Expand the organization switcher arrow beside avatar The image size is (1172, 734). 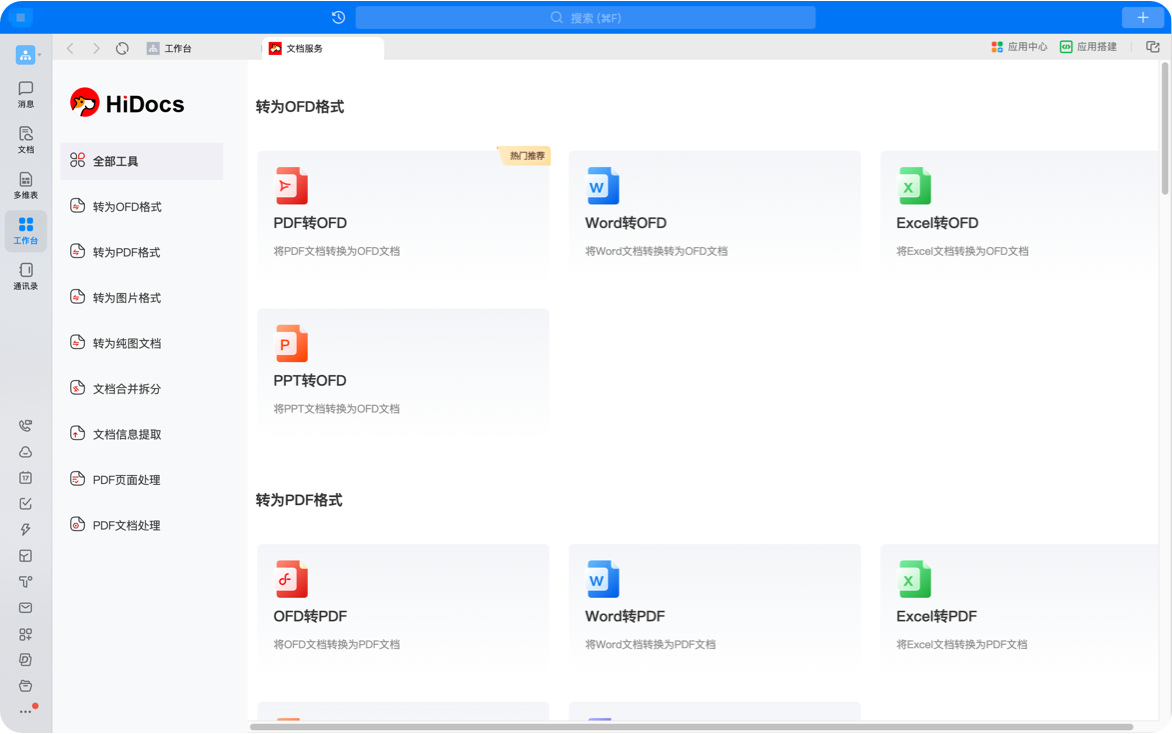pyautogui.click(x=40, y=55)
